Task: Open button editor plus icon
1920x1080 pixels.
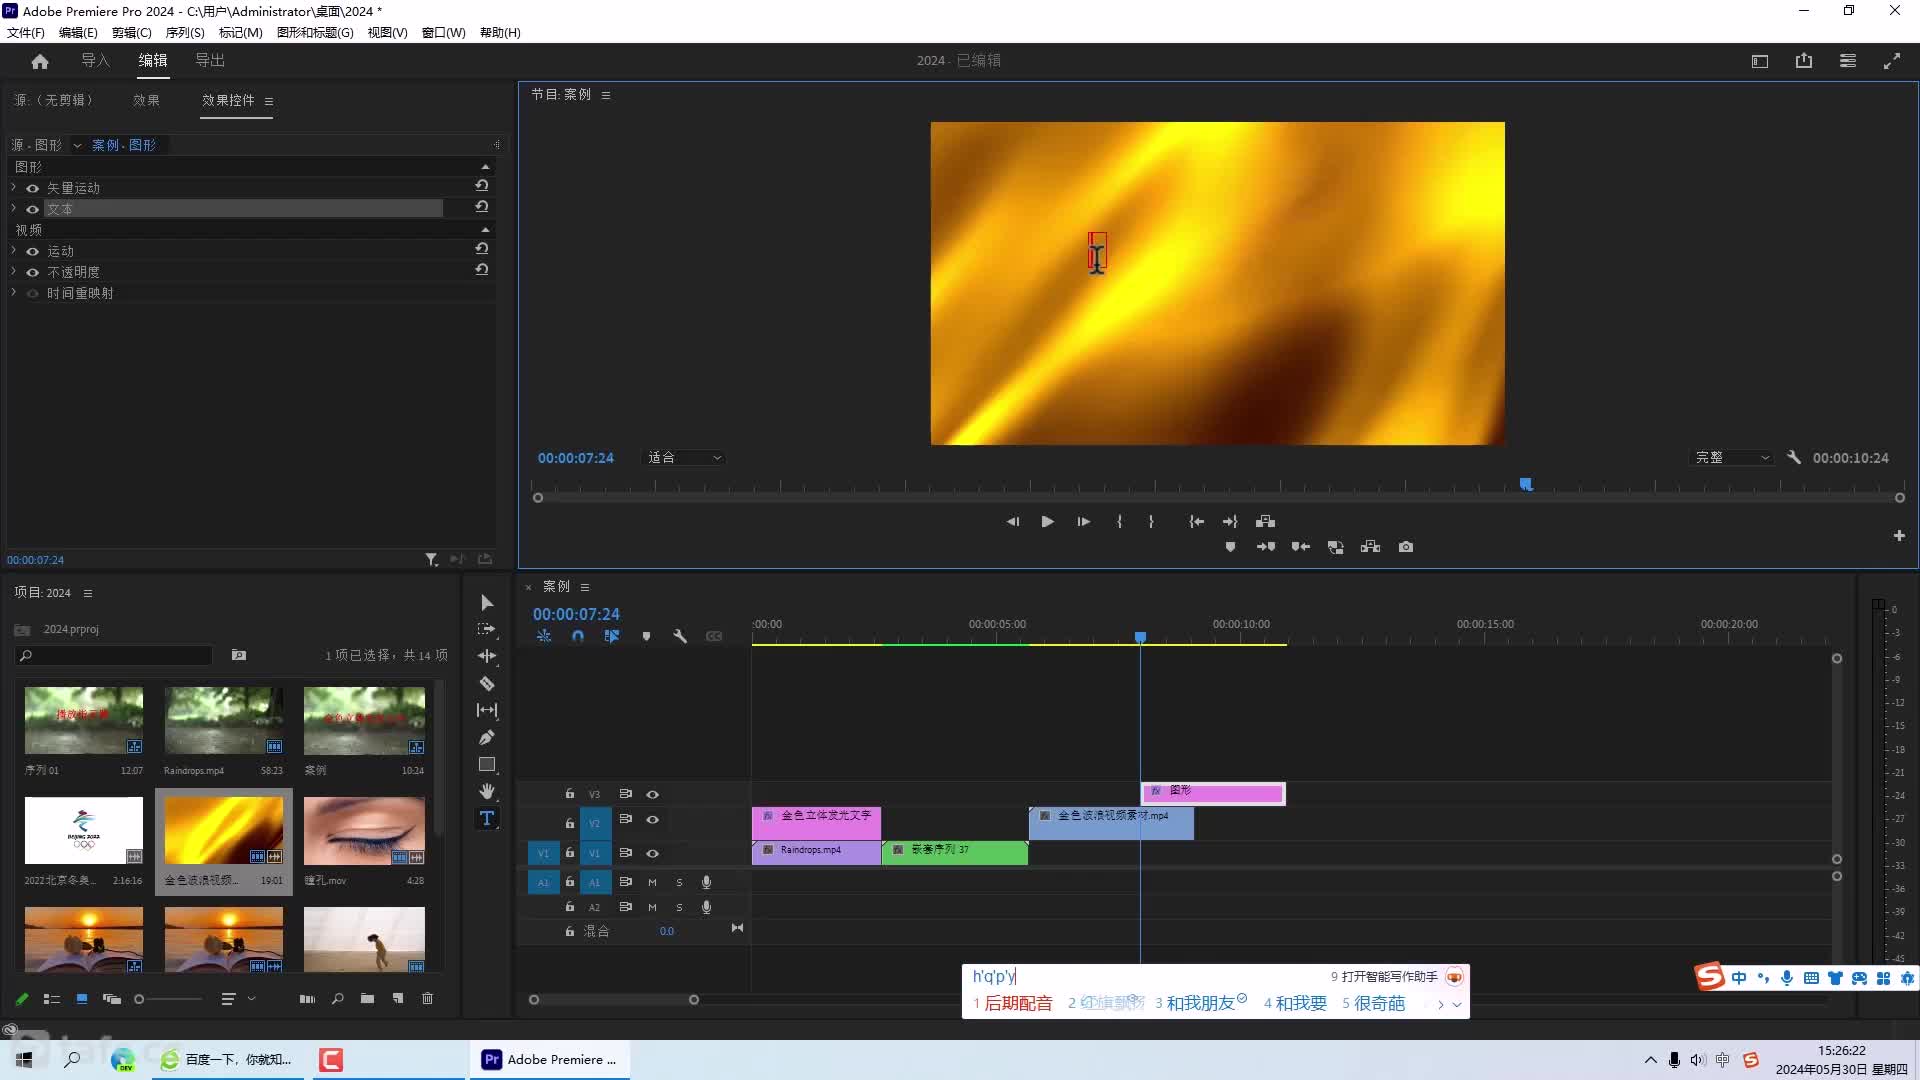Action: pos(1899,536)
